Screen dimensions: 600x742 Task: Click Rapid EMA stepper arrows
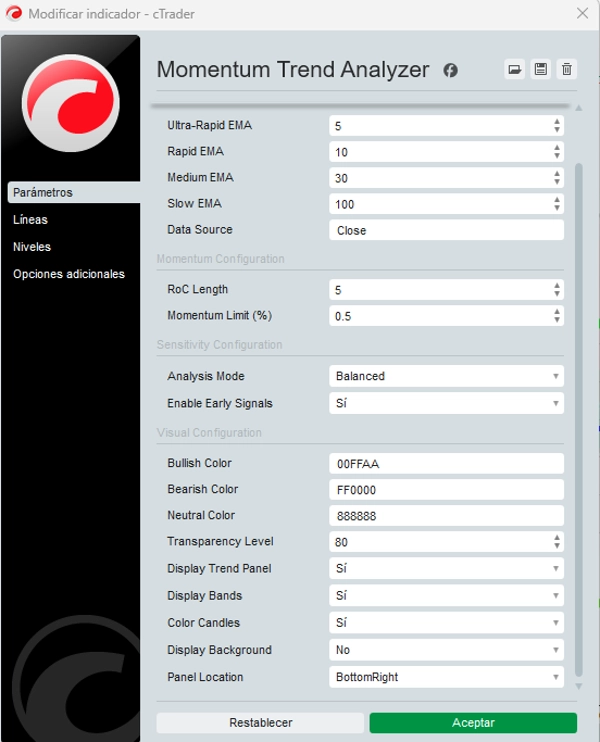click(557, 152)
